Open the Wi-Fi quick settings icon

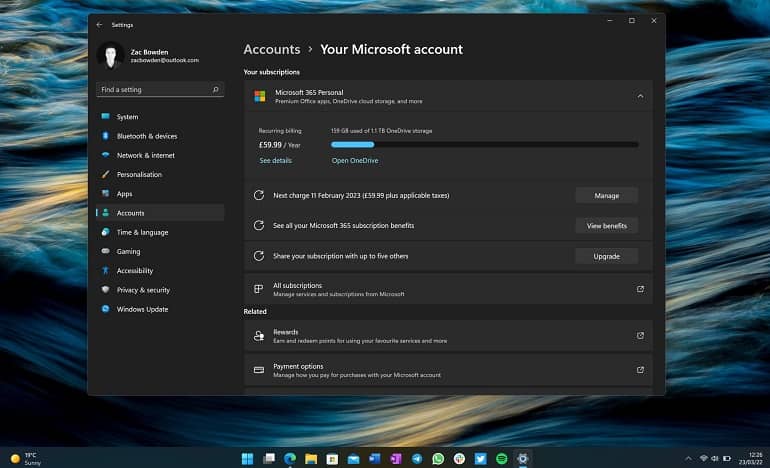[703, 459]
